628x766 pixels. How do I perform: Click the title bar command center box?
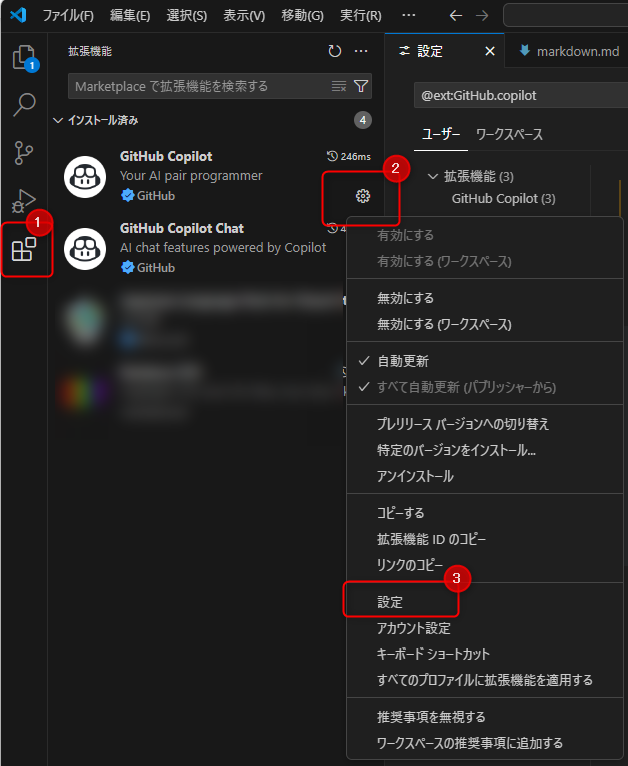[x=565, y=15]
